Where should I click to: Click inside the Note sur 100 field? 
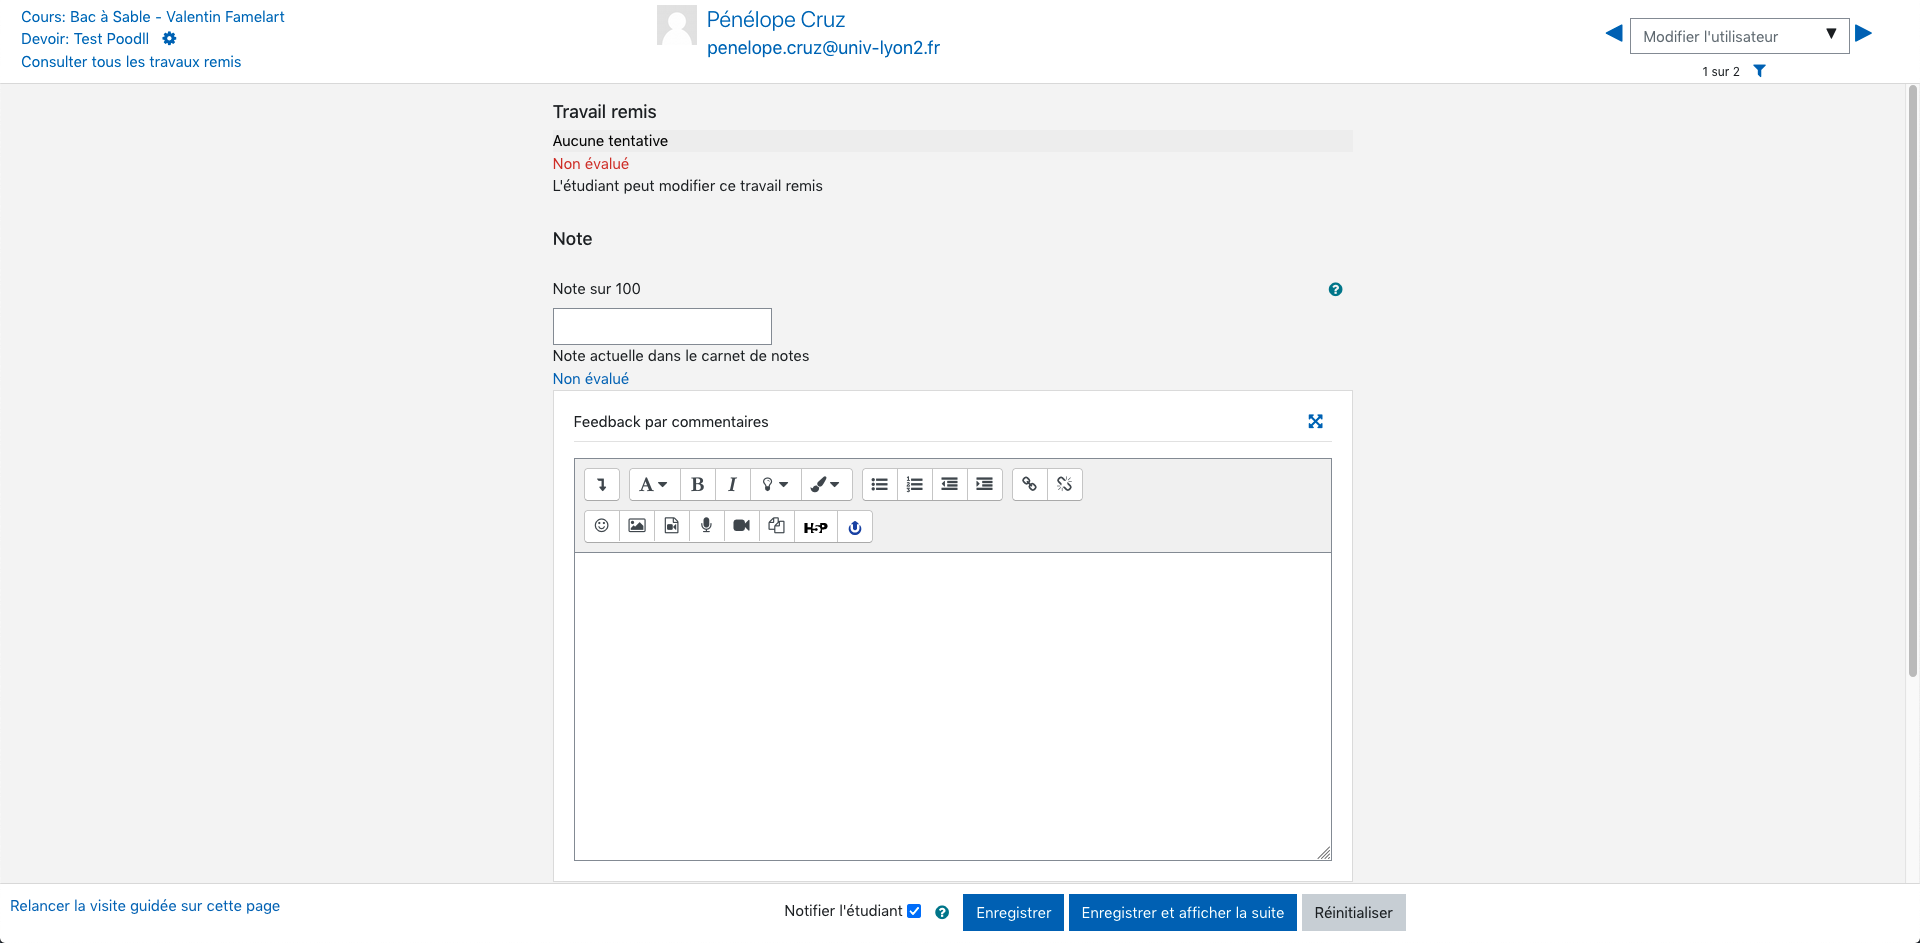pyautogui.click(x=661, y=326)
